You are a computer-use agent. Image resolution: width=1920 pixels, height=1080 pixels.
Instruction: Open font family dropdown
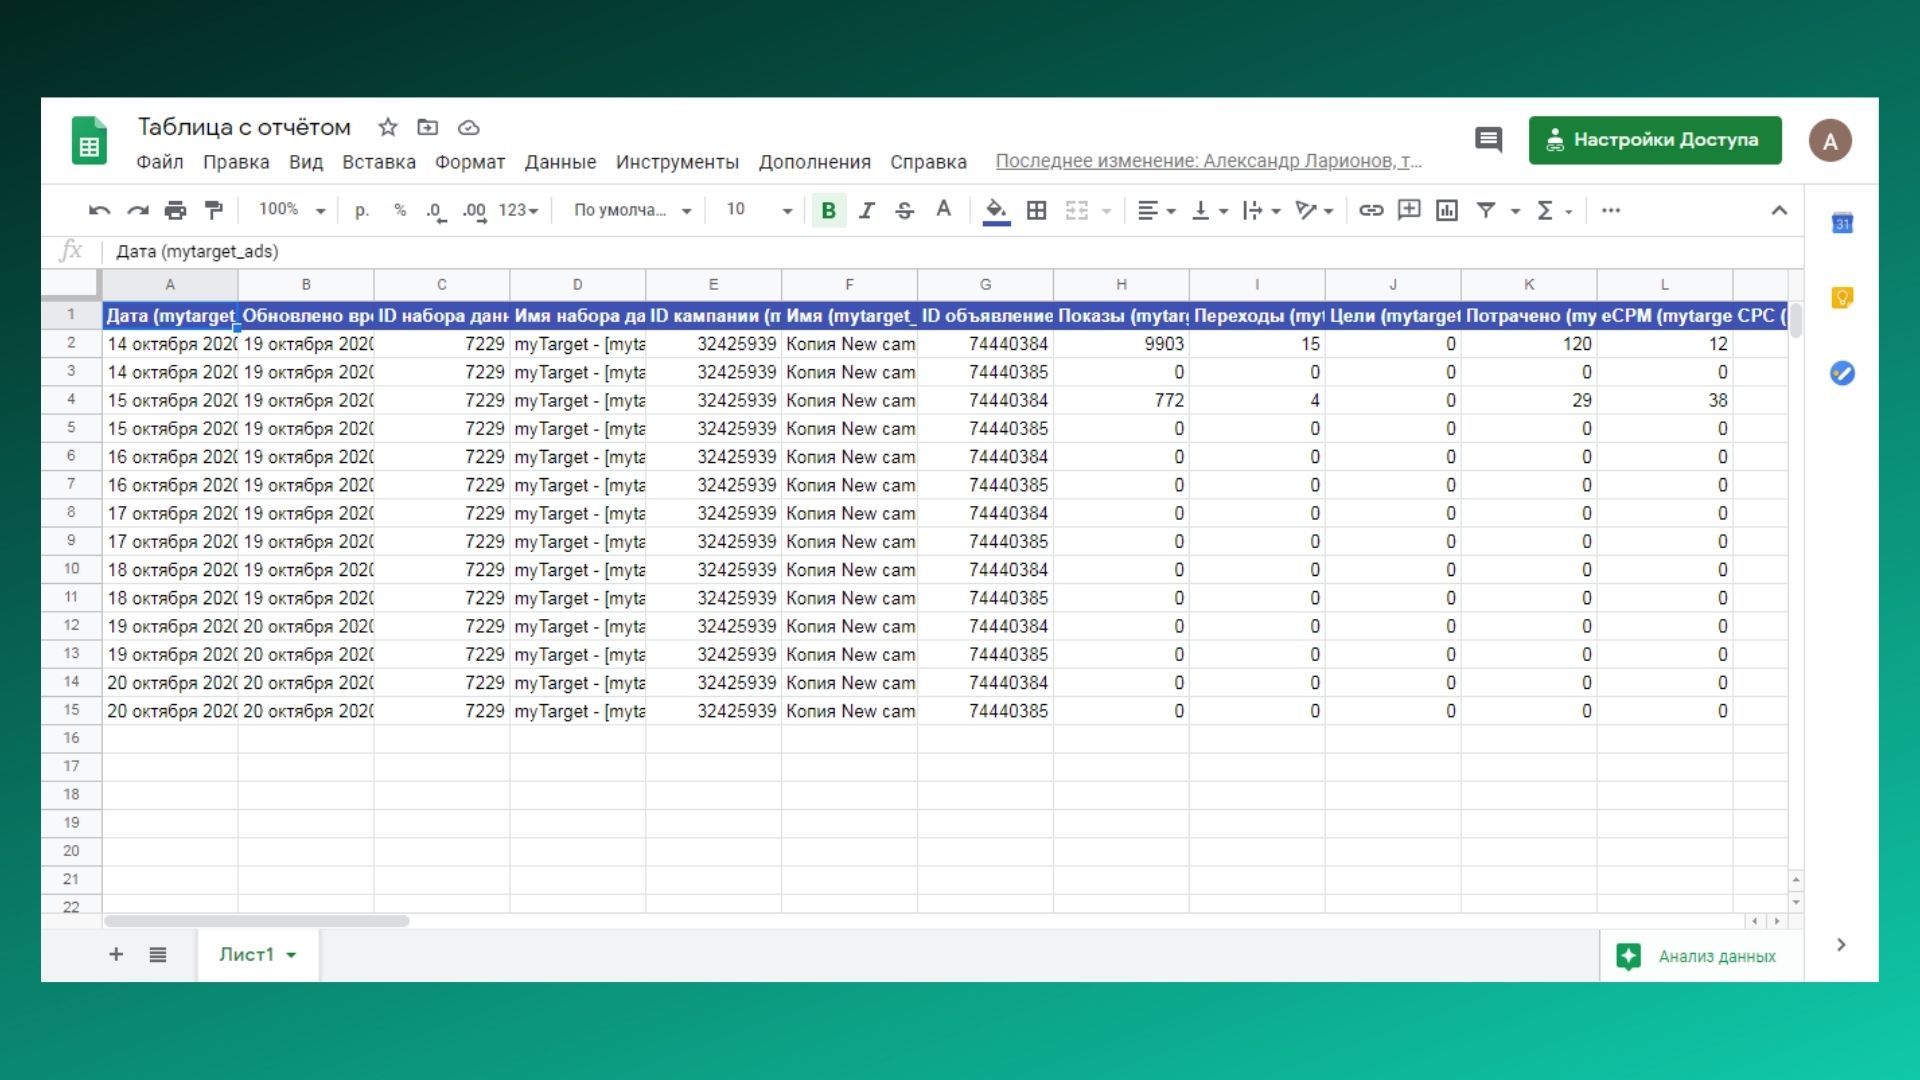pyautogui.click(x=632, y=210)
